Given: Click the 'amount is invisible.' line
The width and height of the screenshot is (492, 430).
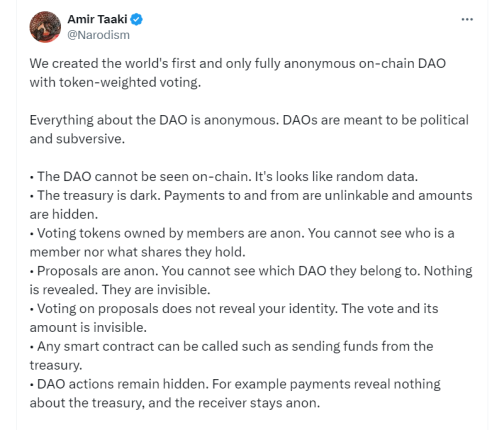Looking at the screenshot, I should click(88, 327).
